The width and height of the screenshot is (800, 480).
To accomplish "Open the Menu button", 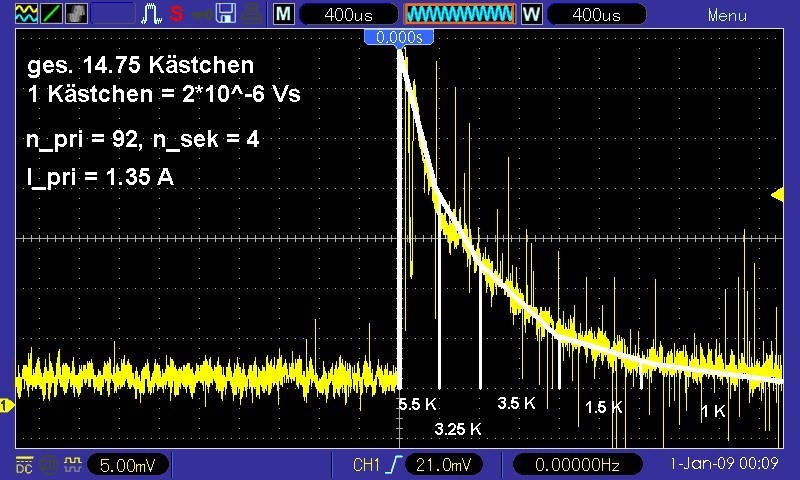I will (727, 15).
